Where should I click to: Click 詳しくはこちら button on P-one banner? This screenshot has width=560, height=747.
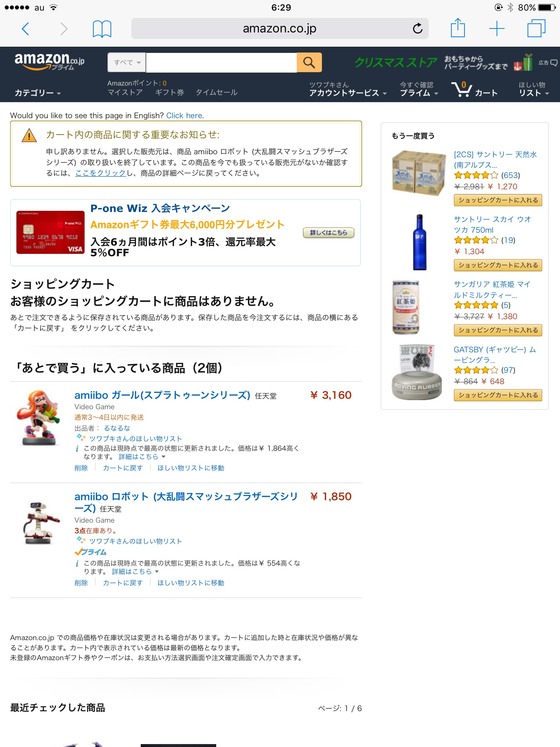(x=329, y=232)
